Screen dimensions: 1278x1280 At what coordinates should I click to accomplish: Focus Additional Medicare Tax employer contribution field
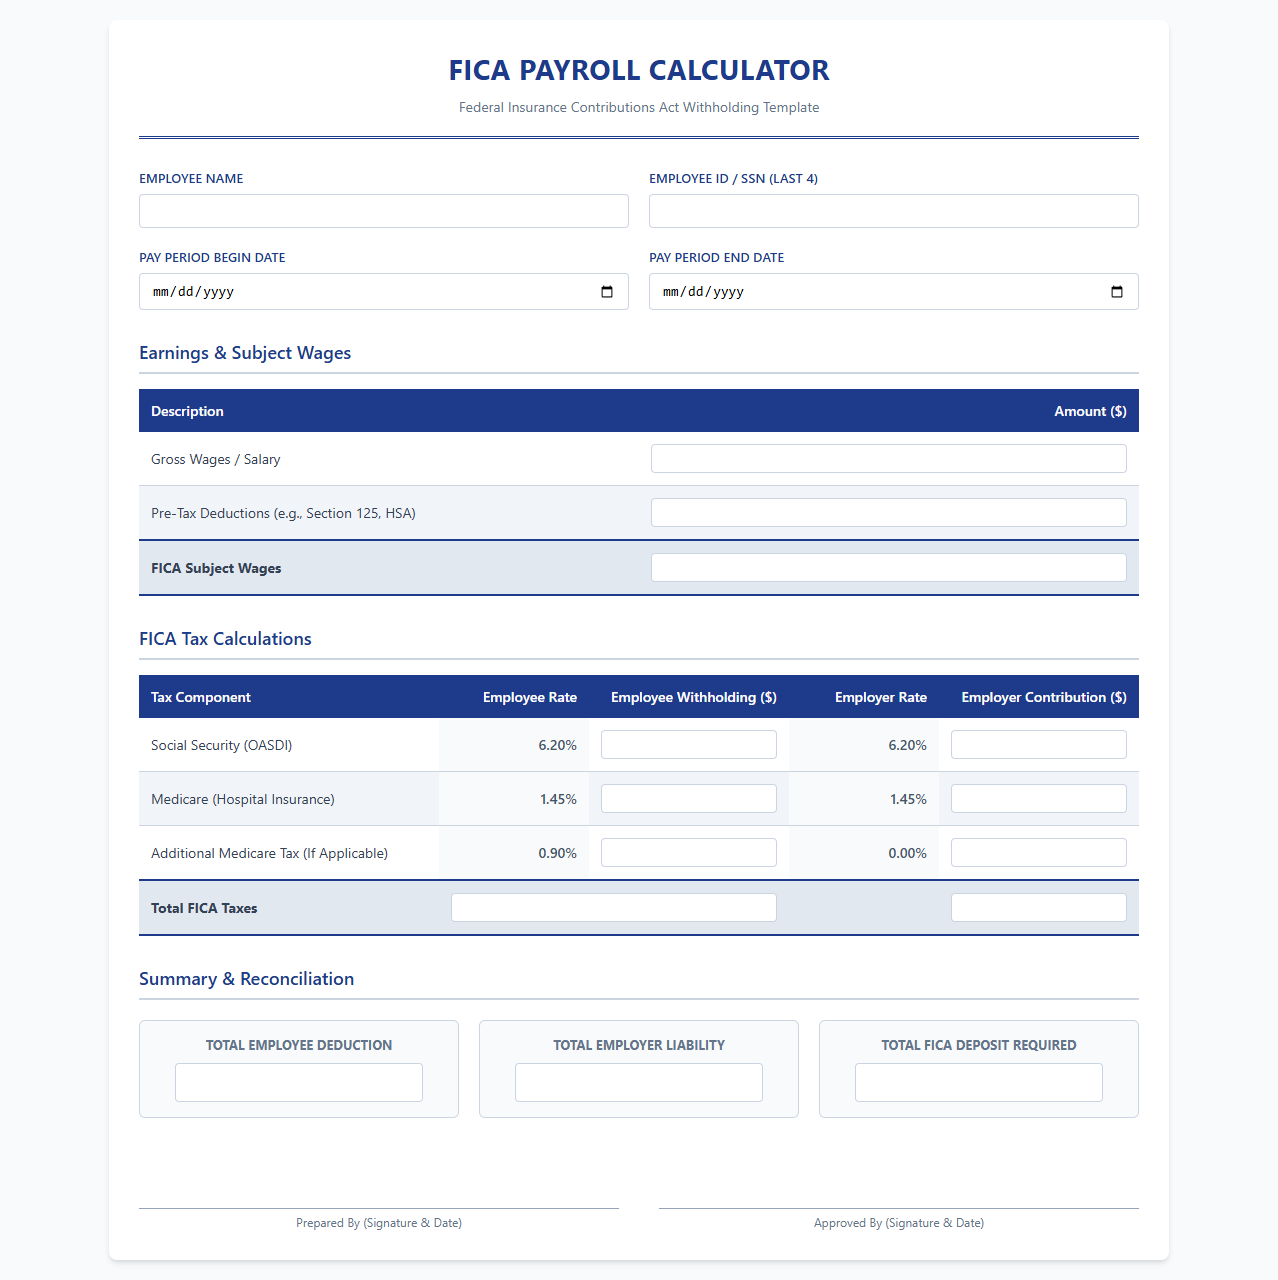coord(1039,853)
